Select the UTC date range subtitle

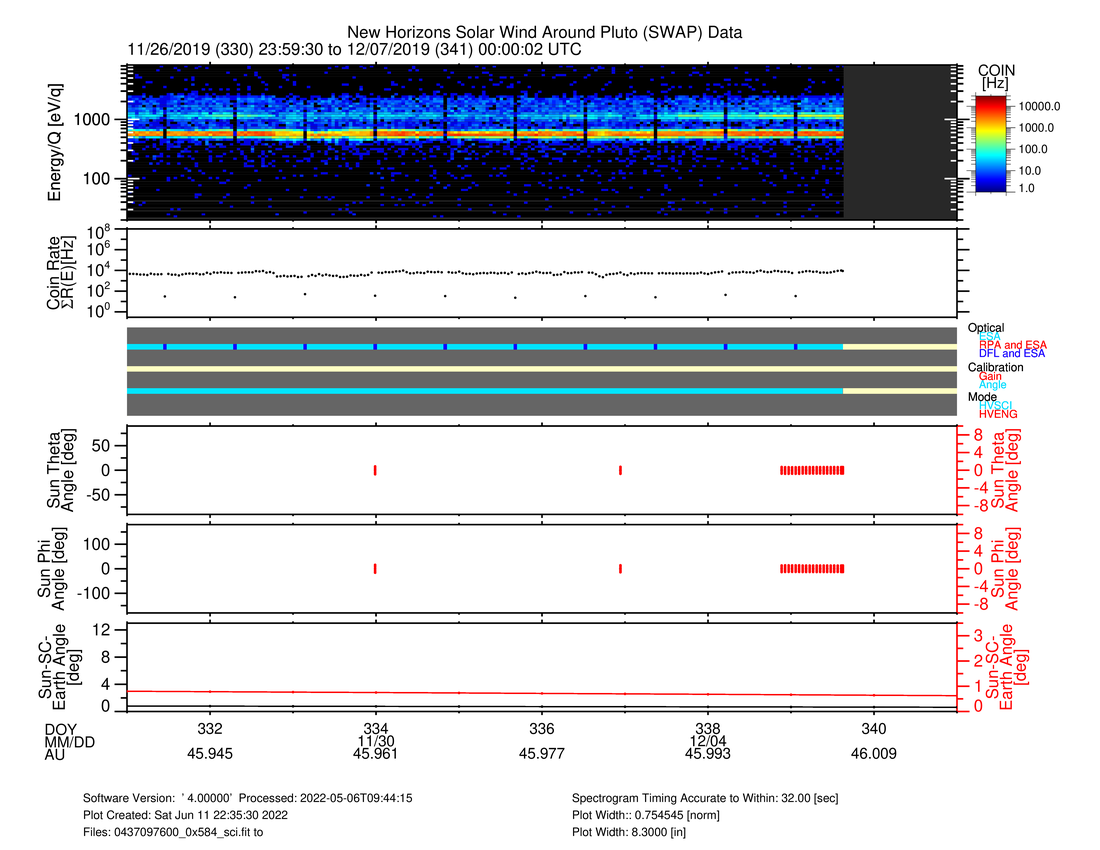(354, 49)
